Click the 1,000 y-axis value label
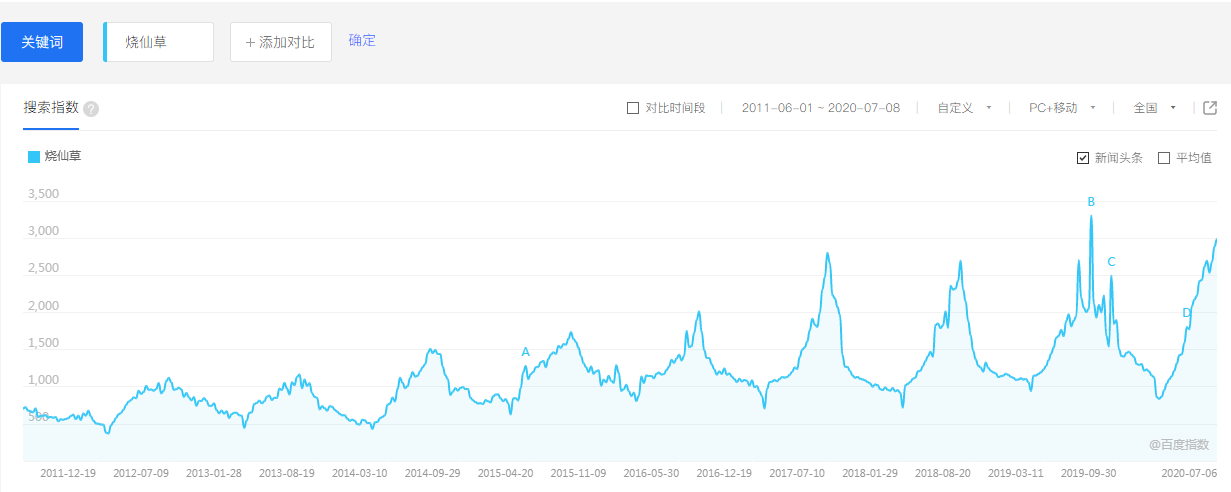The width and height of the screenshot is (1231, 492). (43, 381)
